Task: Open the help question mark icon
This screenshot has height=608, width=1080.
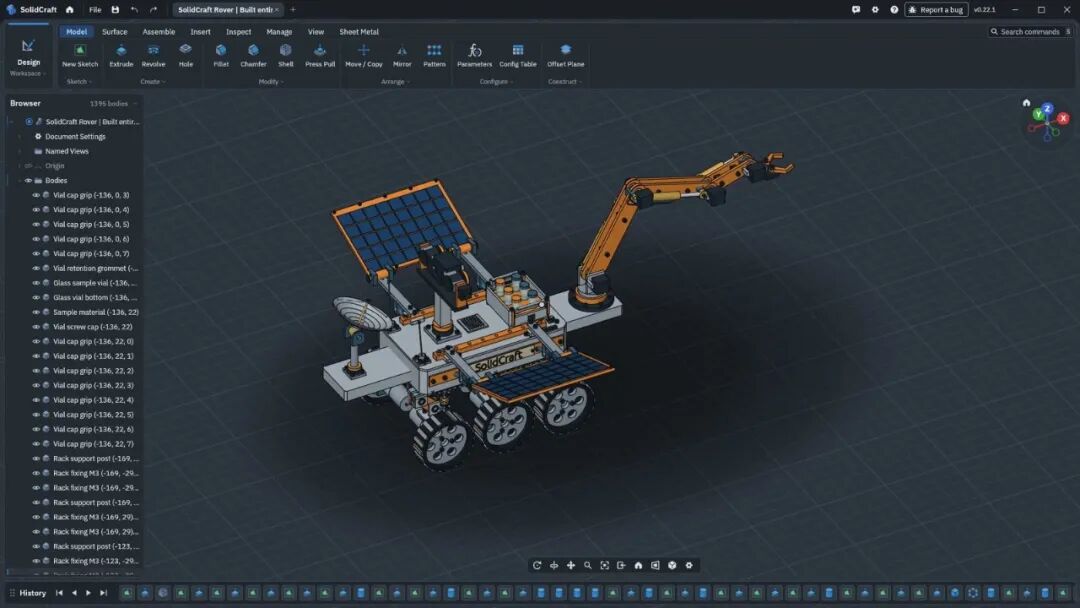Action: tap(894, 10)
